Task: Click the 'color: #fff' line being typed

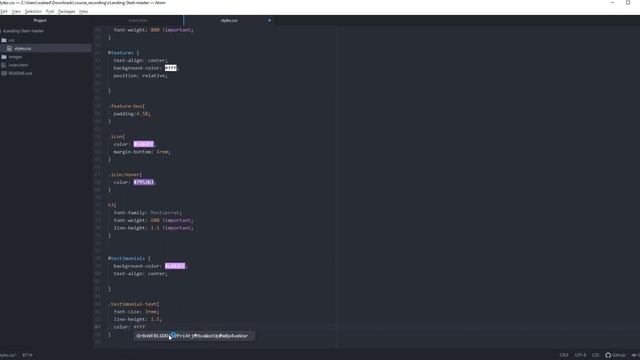Action: (x=129, y=327)
